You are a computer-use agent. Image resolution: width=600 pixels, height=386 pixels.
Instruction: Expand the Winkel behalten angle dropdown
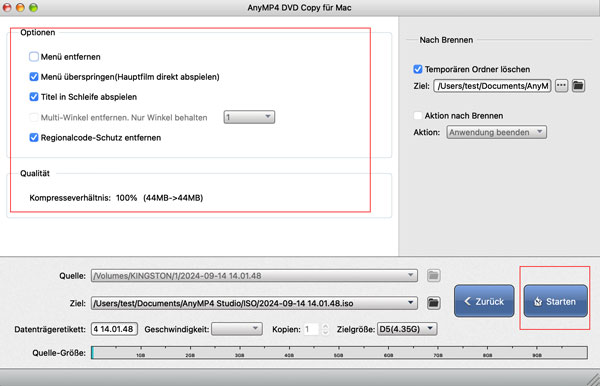[249, 117]
